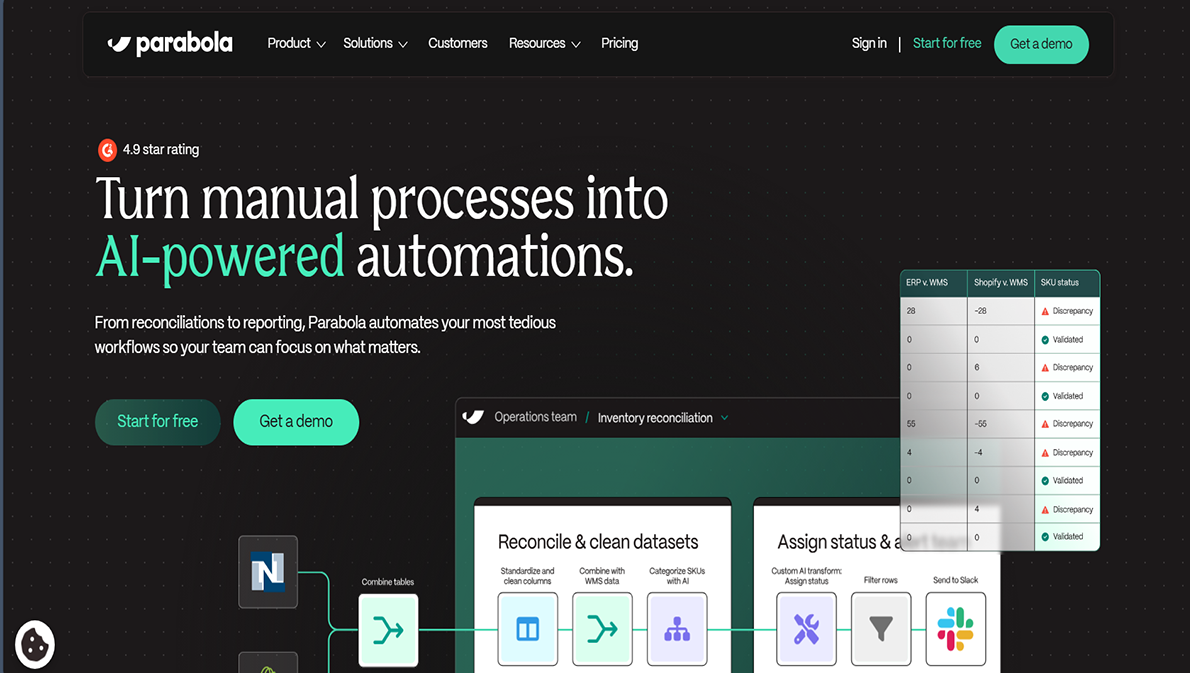Click the Parabola bird icon beside Operations team
The image size is (1190, 673).
click(473, 417)
